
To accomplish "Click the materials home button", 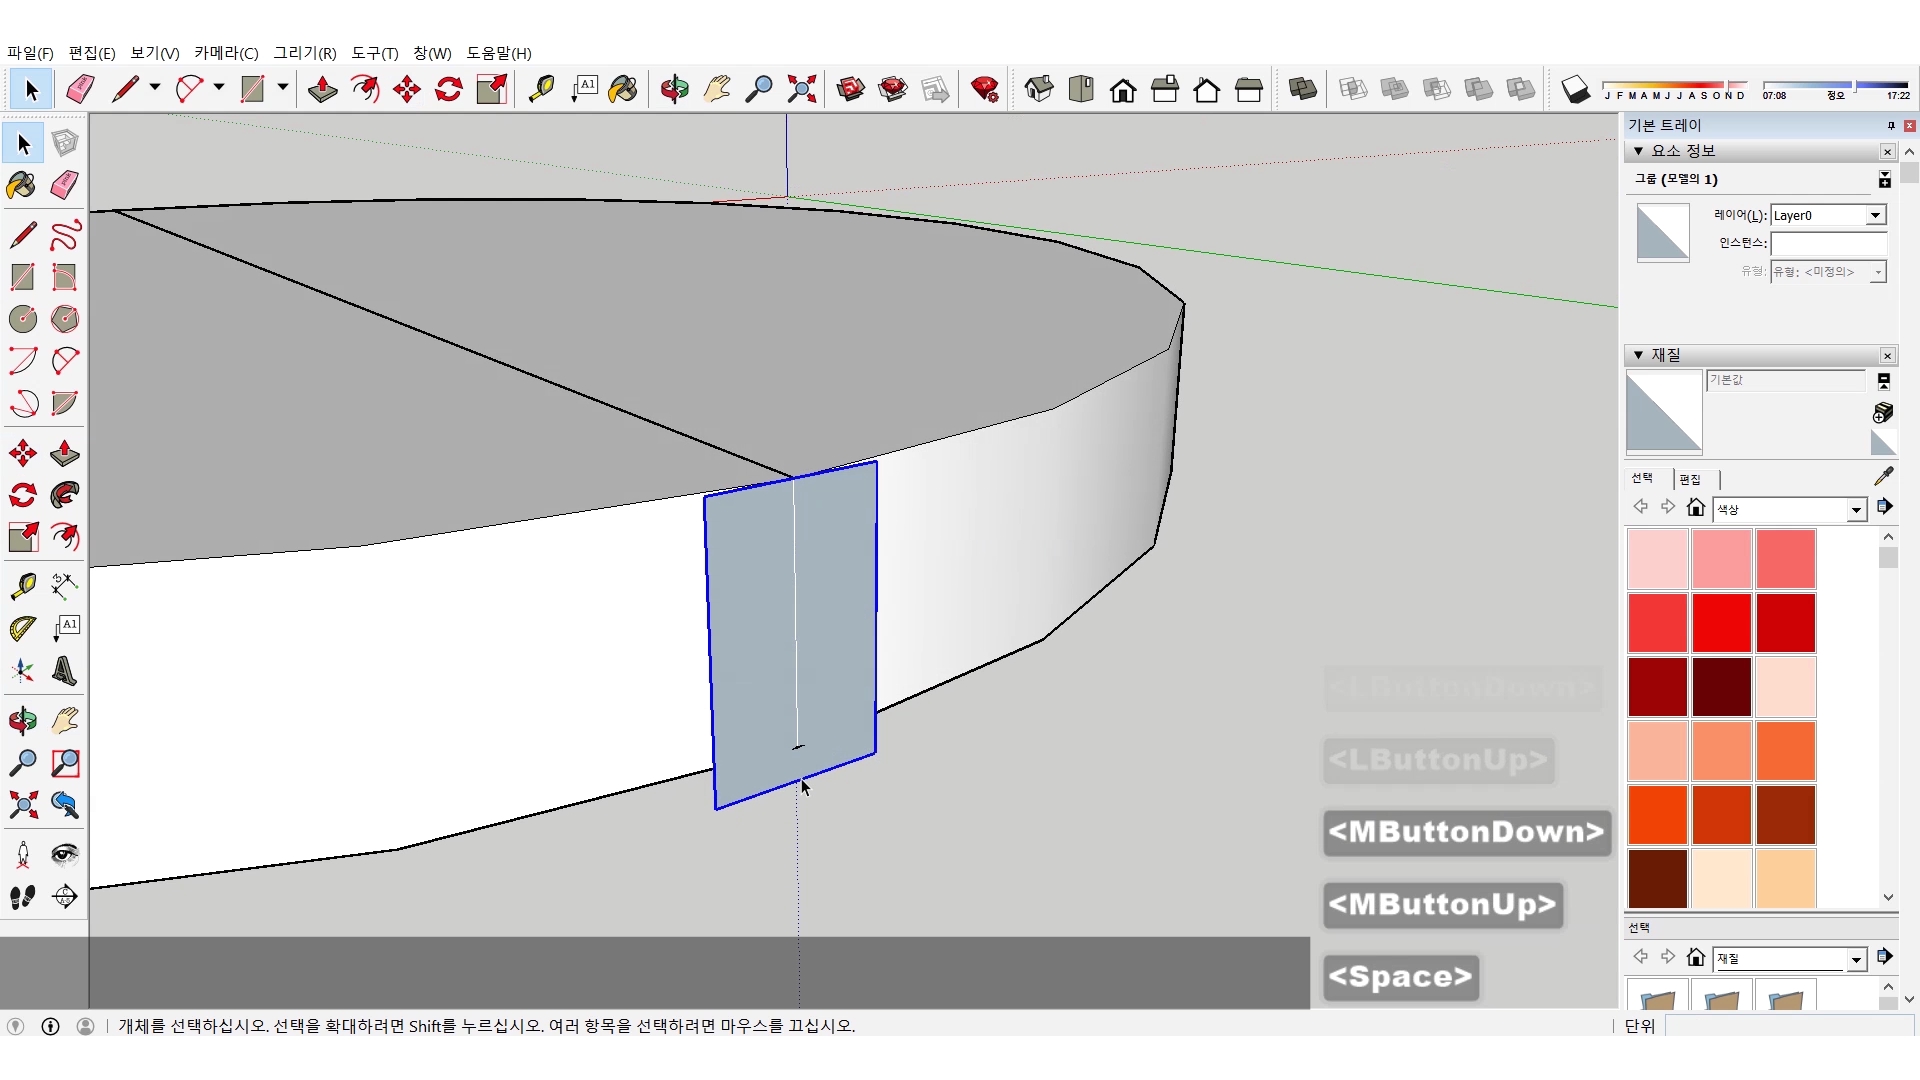I will click(x=1695, y=508).
